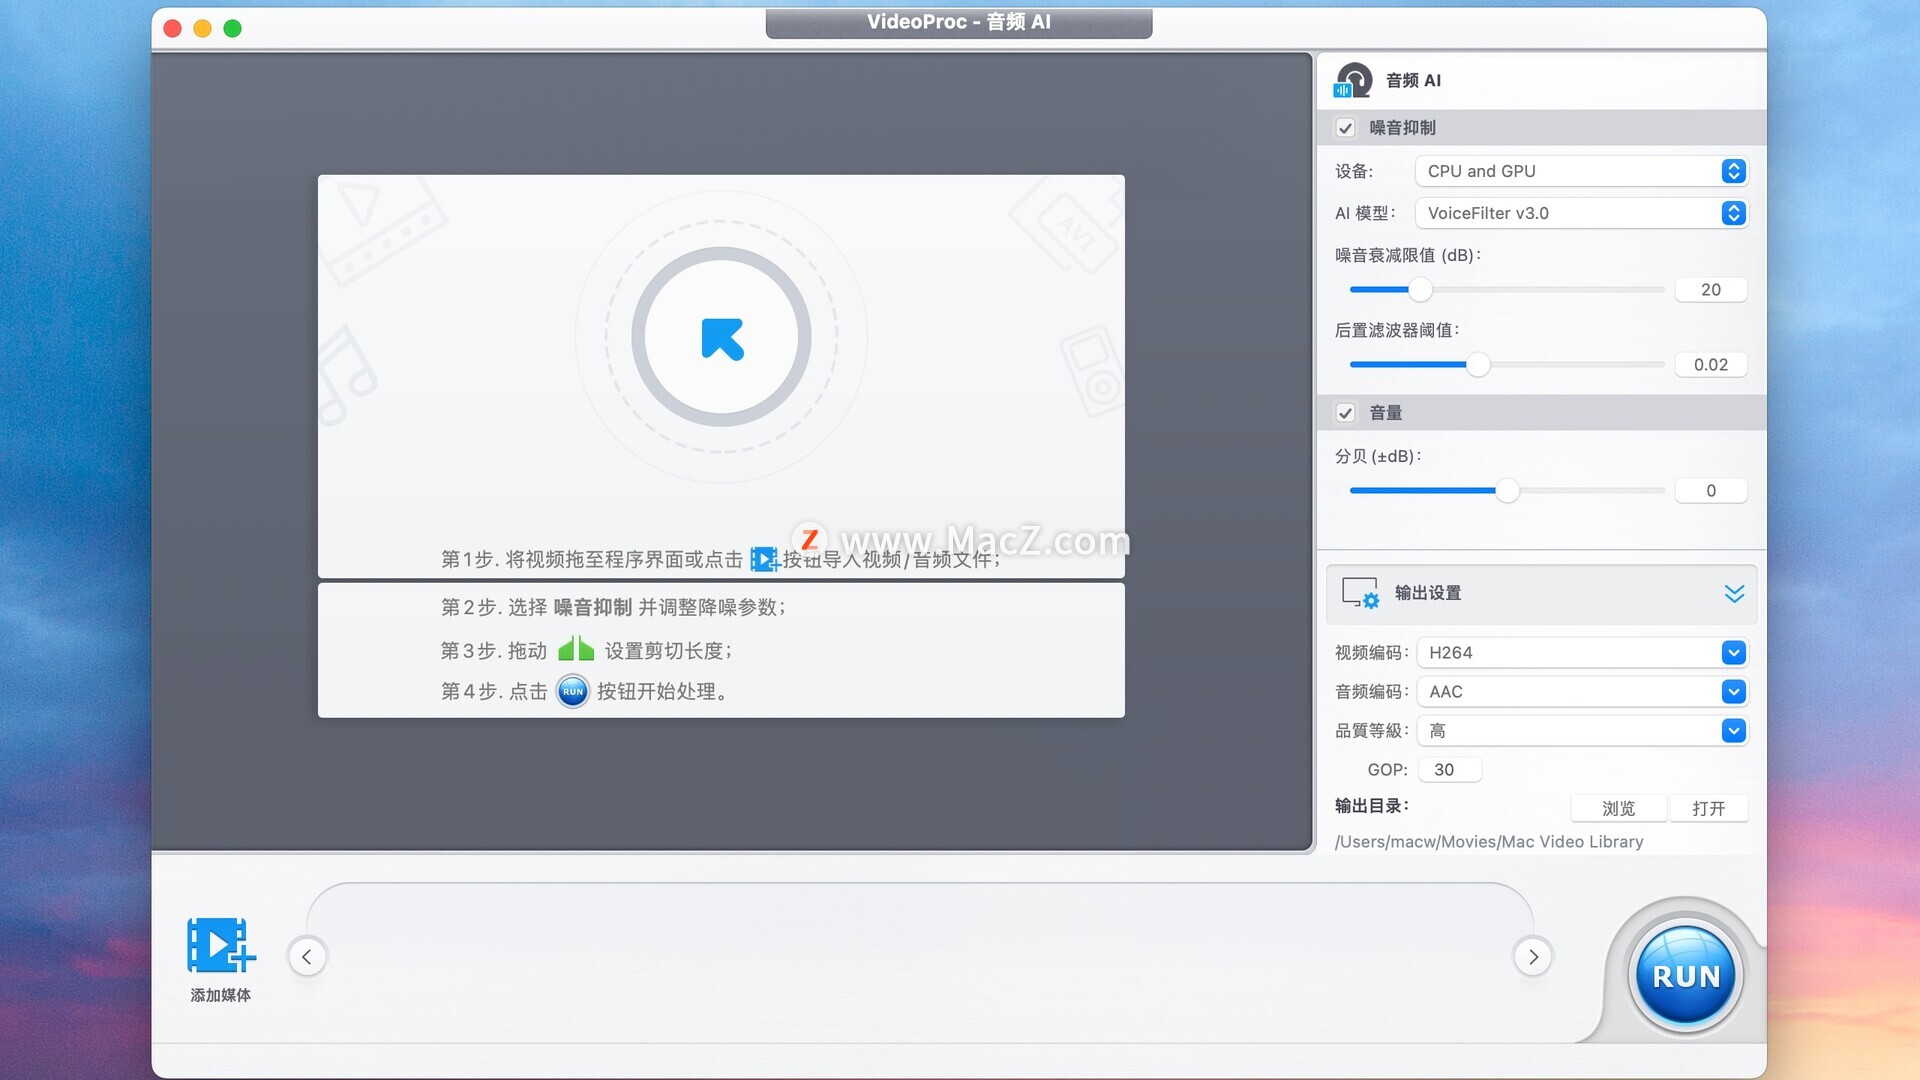Click the Audio AI headphone icon

[x=1353, y=80]
